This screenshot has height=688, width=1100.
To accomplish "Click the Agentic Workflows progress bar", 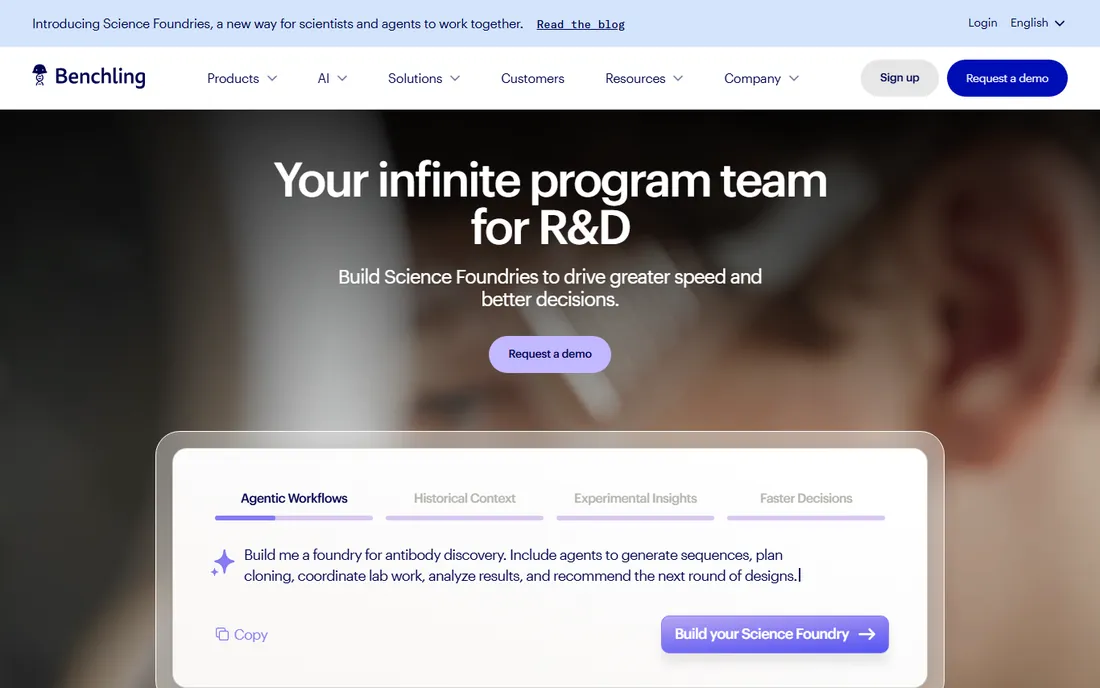I will pyautogui.click(x=294, y=518).
